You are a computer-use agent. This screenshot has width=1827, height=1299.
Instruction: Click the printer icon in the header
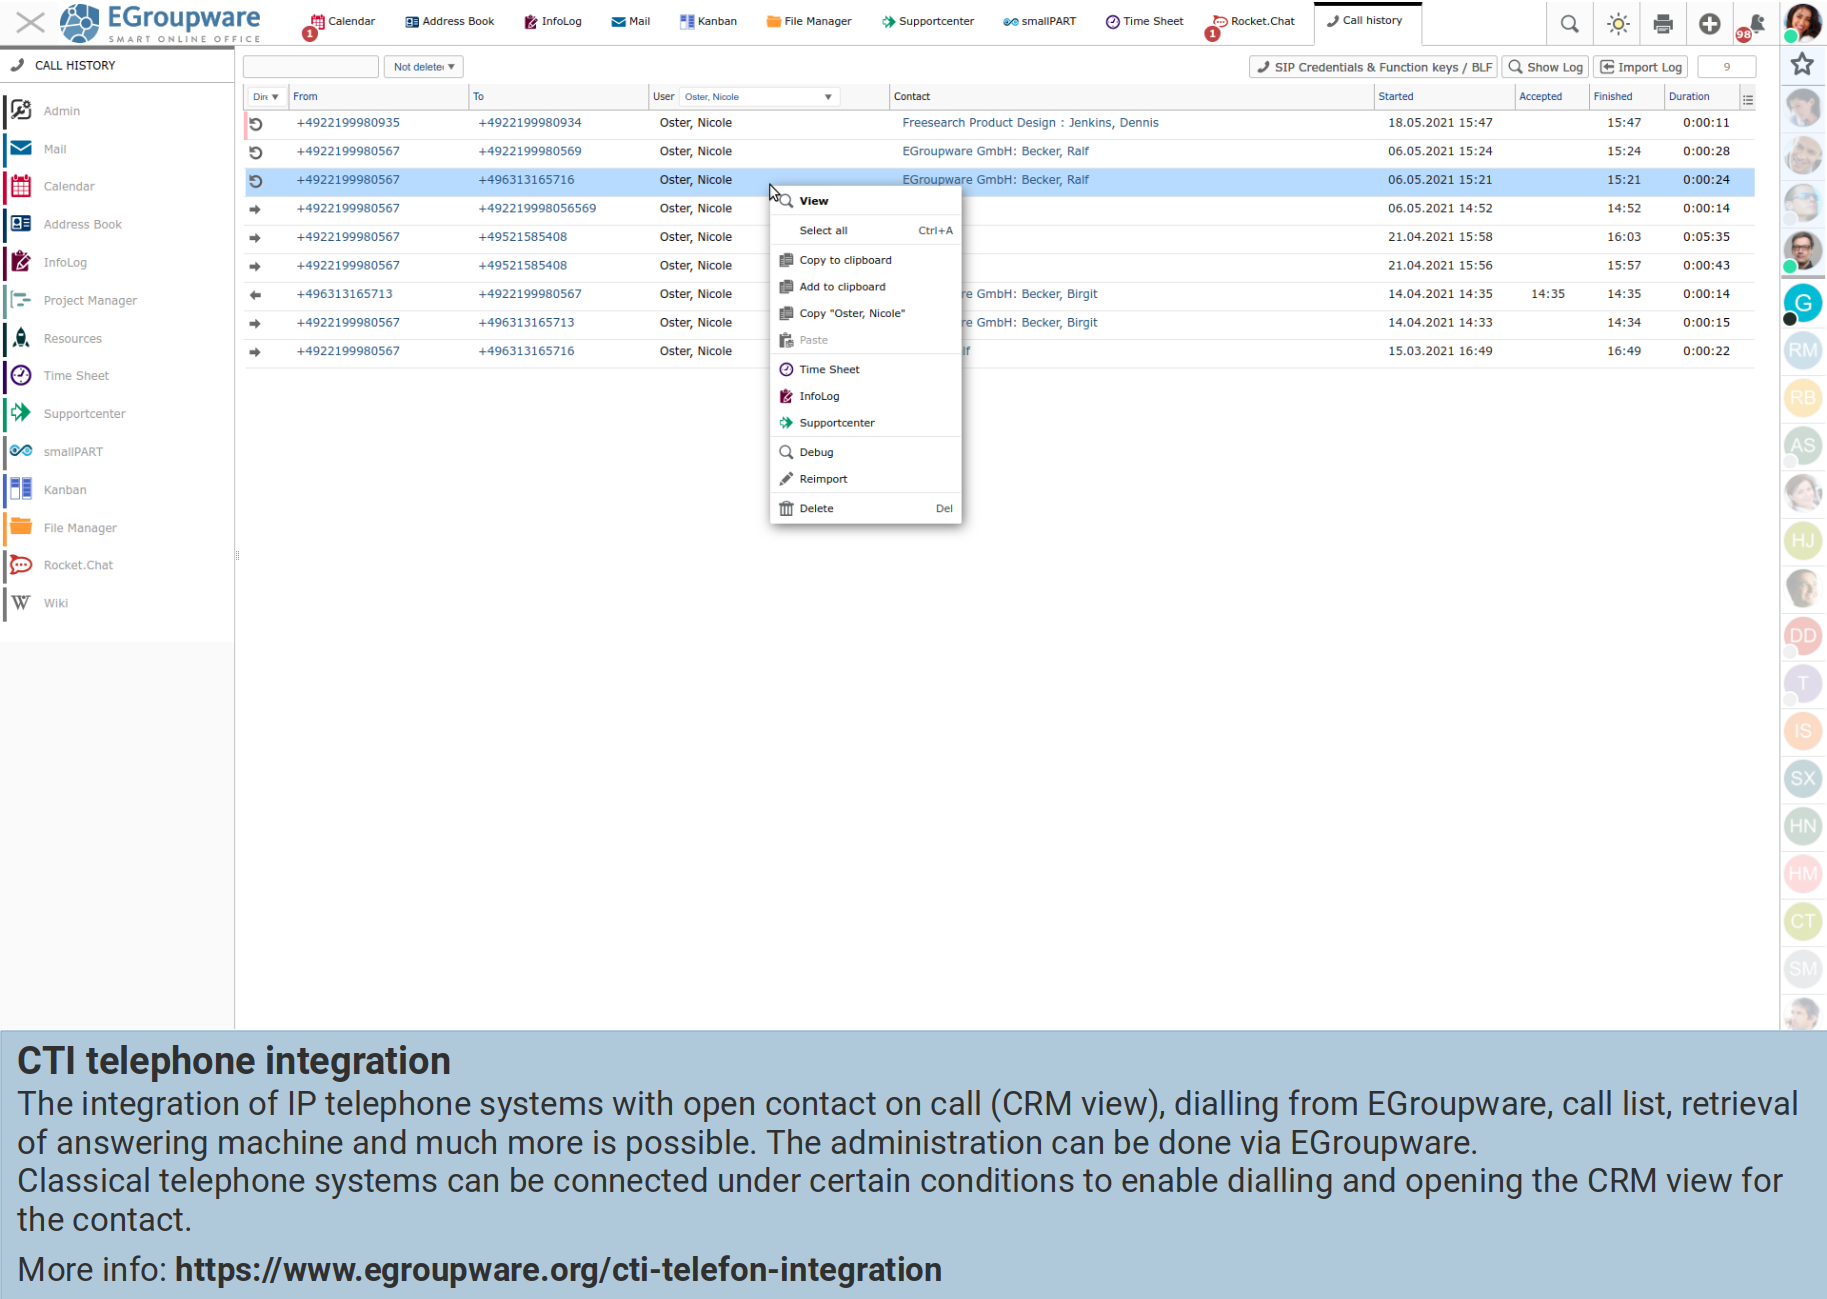click(x=1663, y=24)
